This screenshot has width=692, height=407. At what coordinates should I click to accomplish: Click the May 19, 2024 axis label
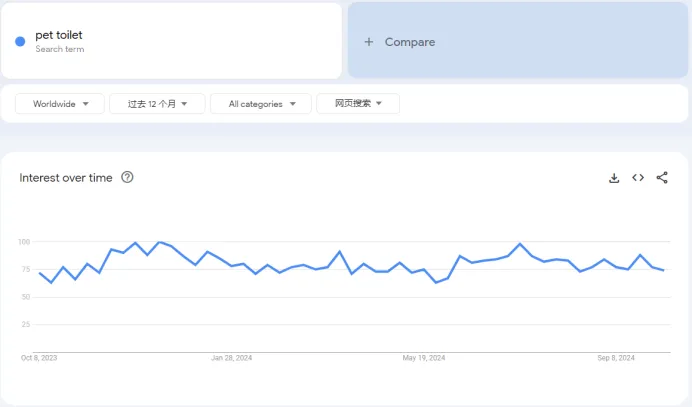[424, 358]
